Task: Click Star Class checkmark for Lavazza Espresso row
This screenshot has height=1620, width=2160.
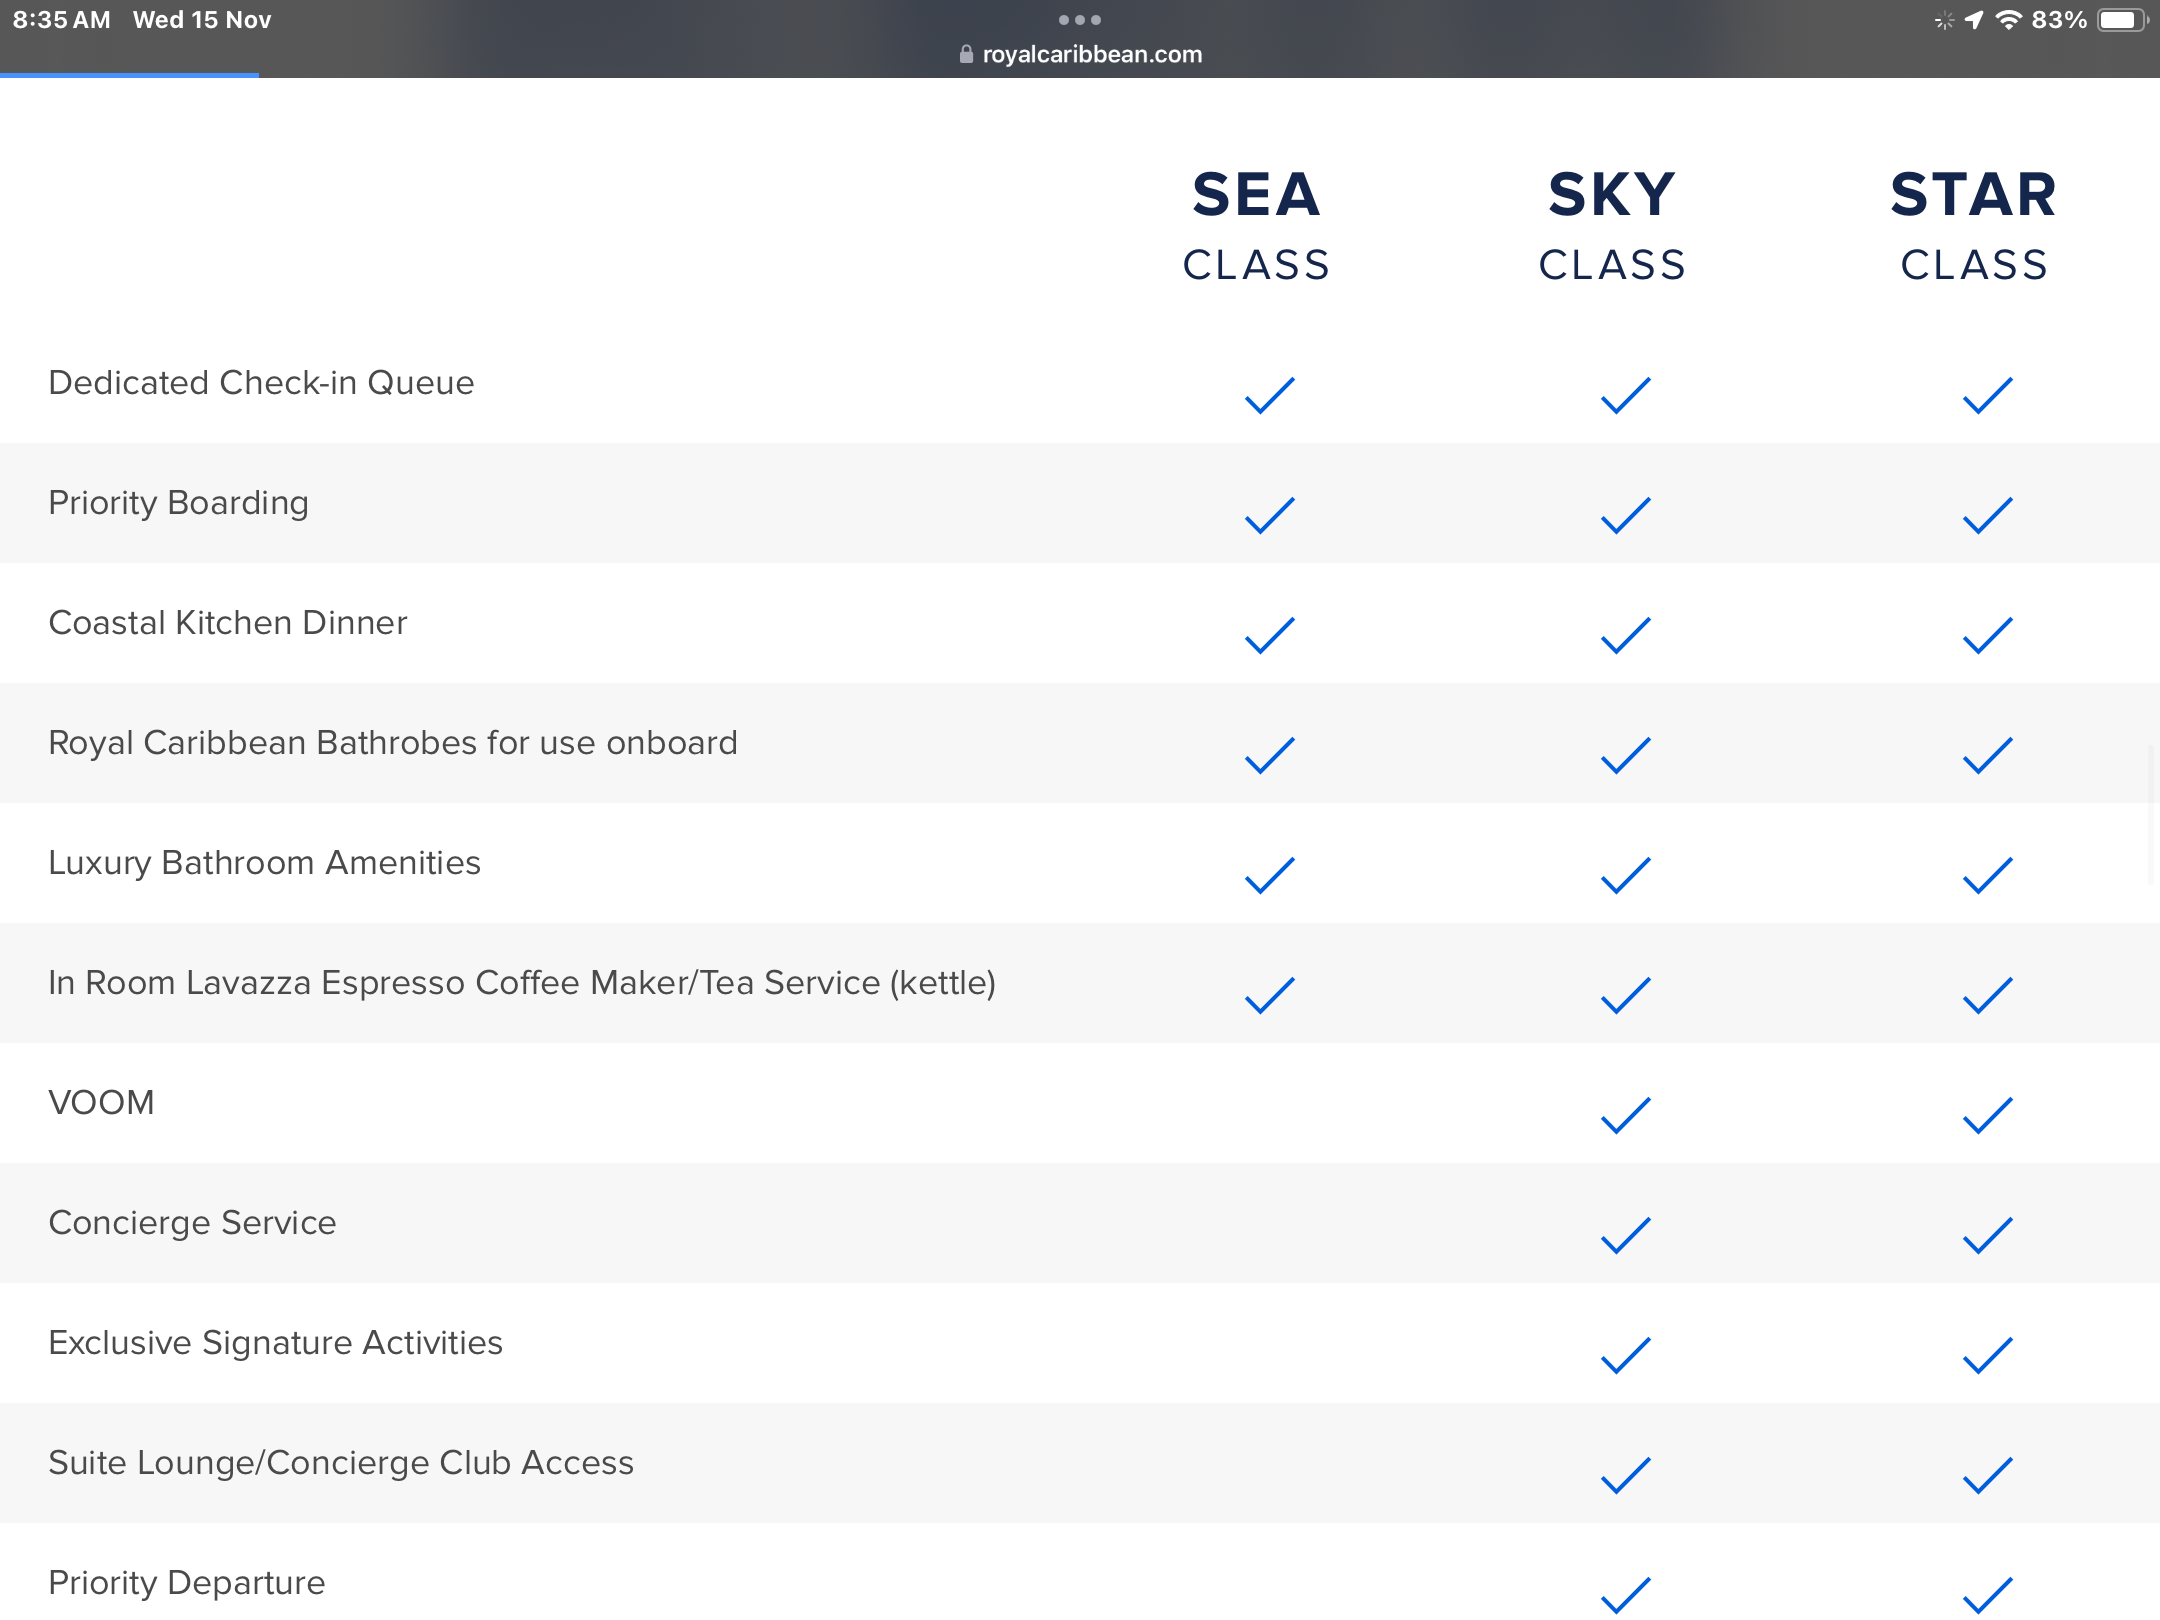Action: click(x=1988, y=995)
